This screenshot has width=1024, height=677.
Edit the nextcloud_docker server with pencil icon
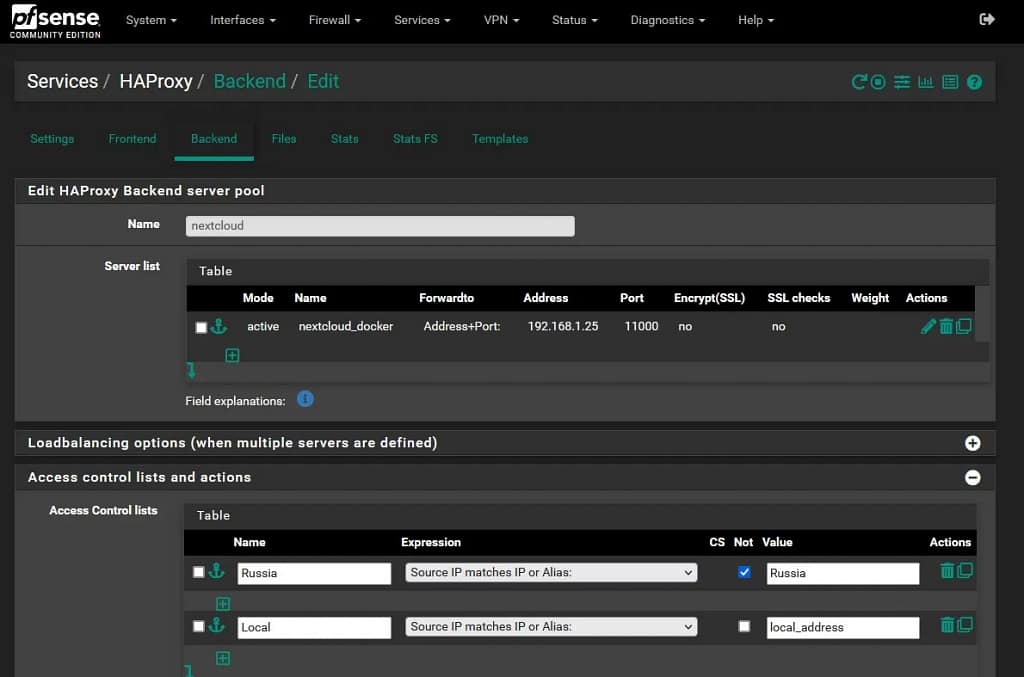(928, 326)
